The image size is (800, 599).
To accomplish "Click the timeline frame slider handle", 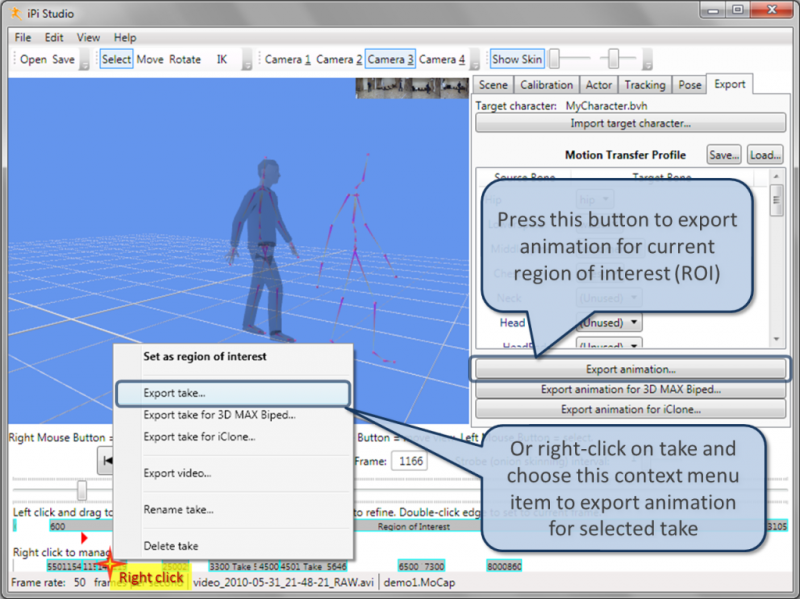I will click(82, 490).
